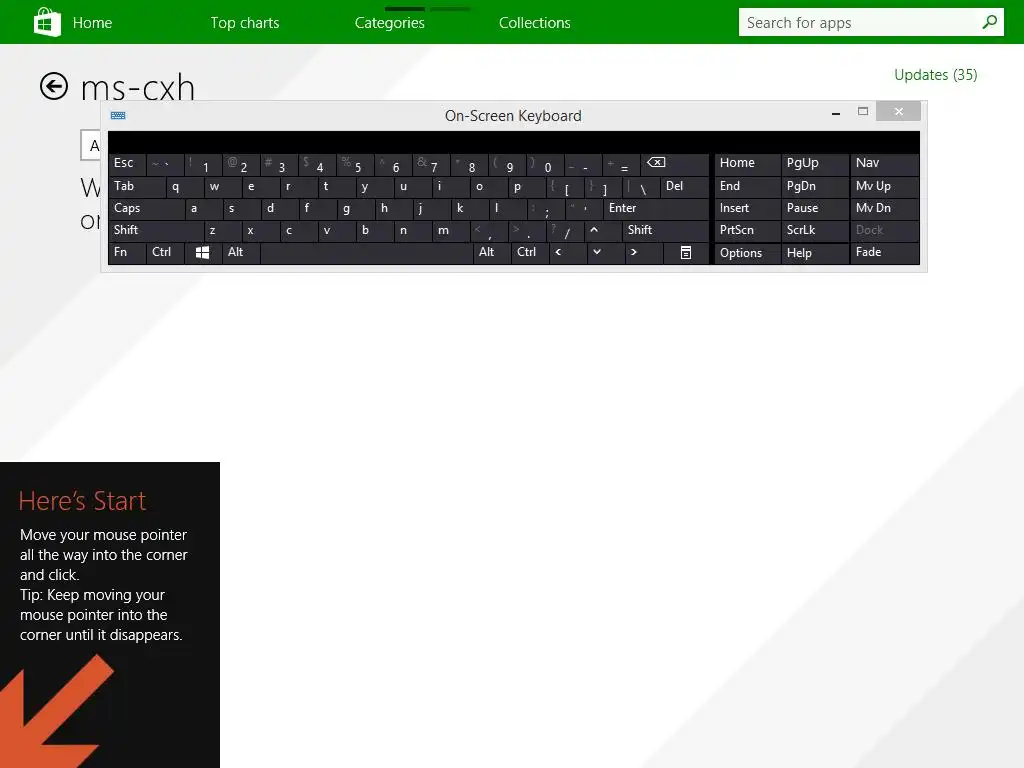The width and height of the screenshot is (1024, 768).
Task: Toggle the right Alt key
Action: (x=492, y=253)
